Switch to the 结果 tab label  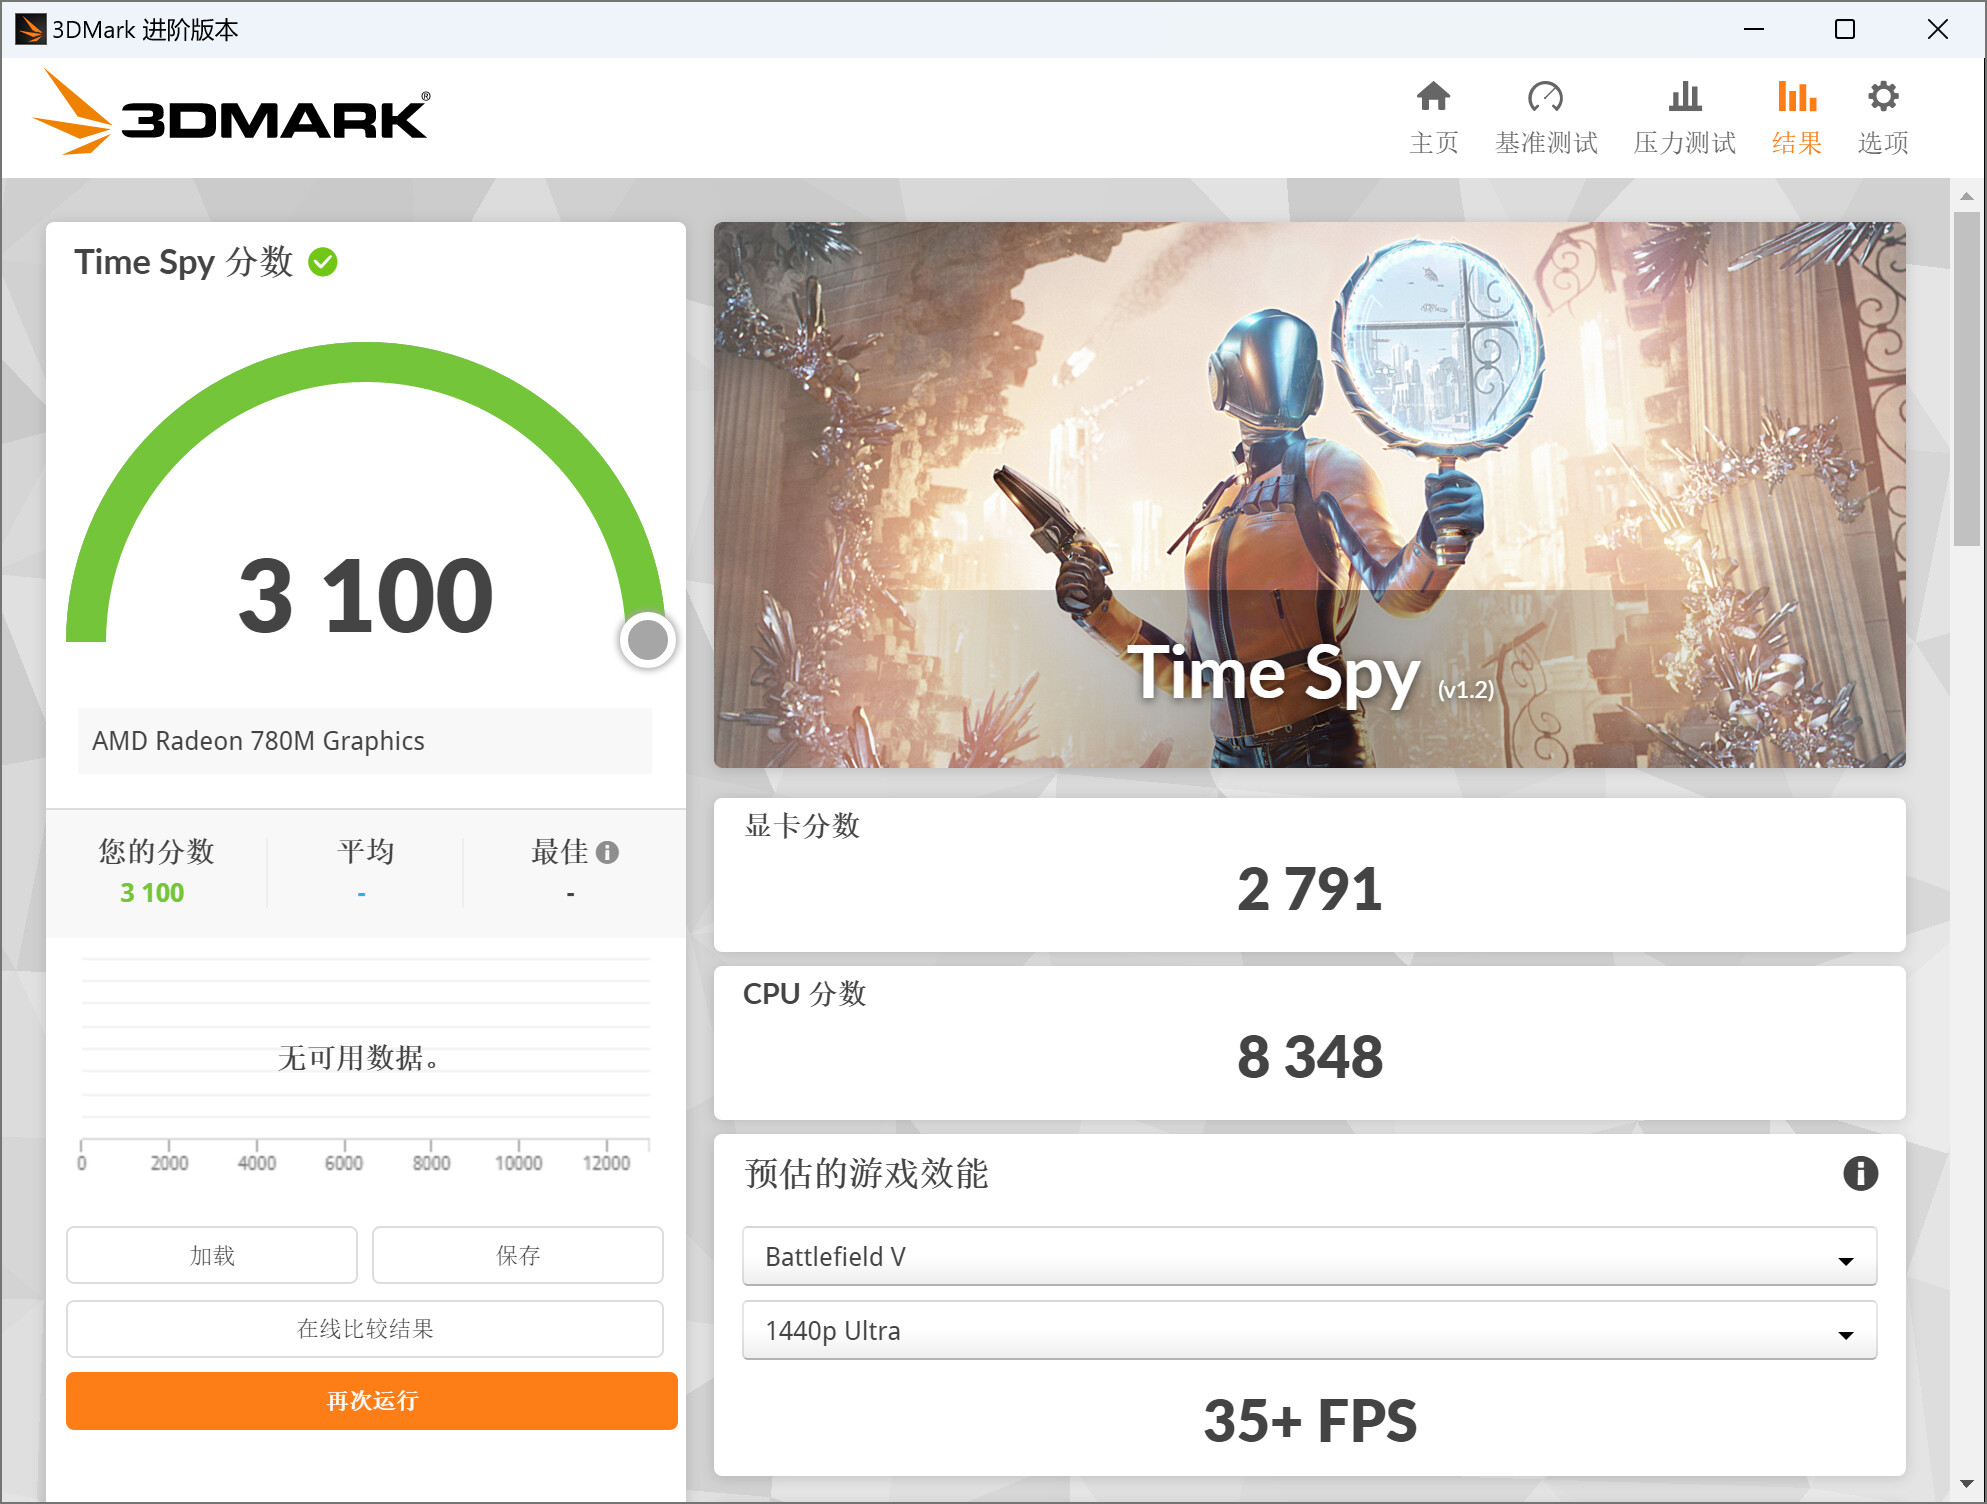click(x=1796, y=143)
